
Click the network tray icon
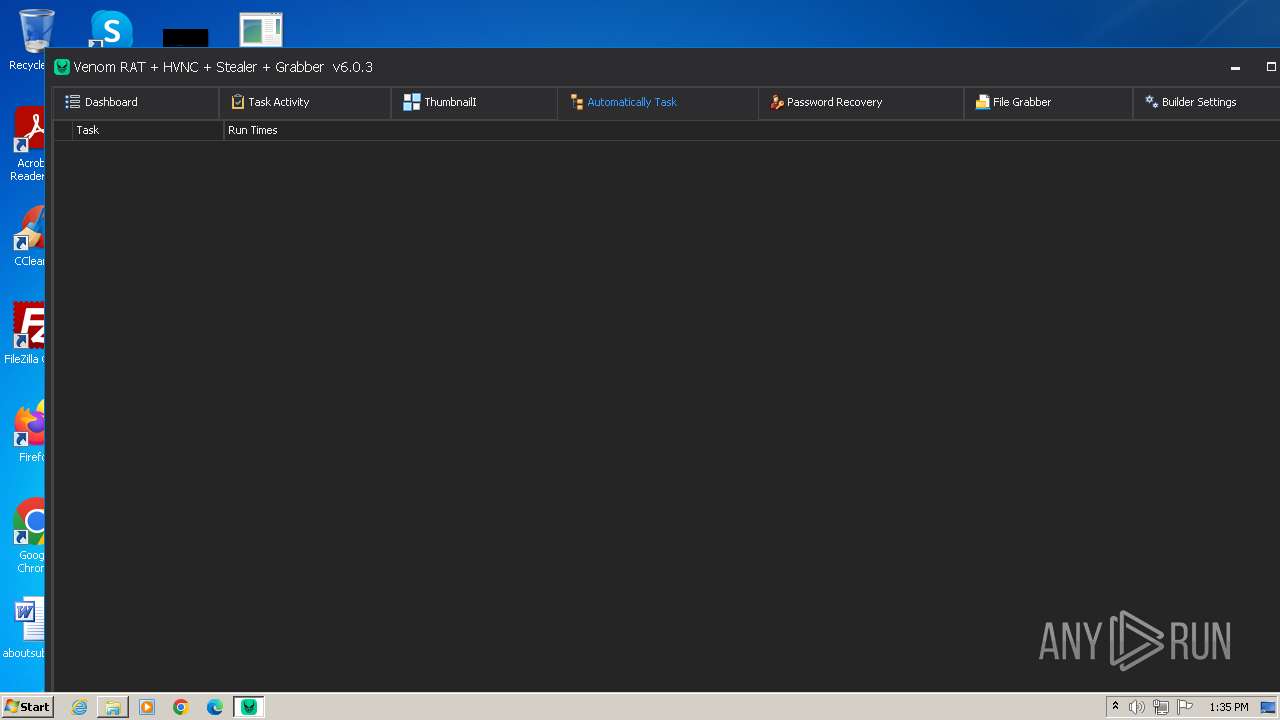(1161, 707)
